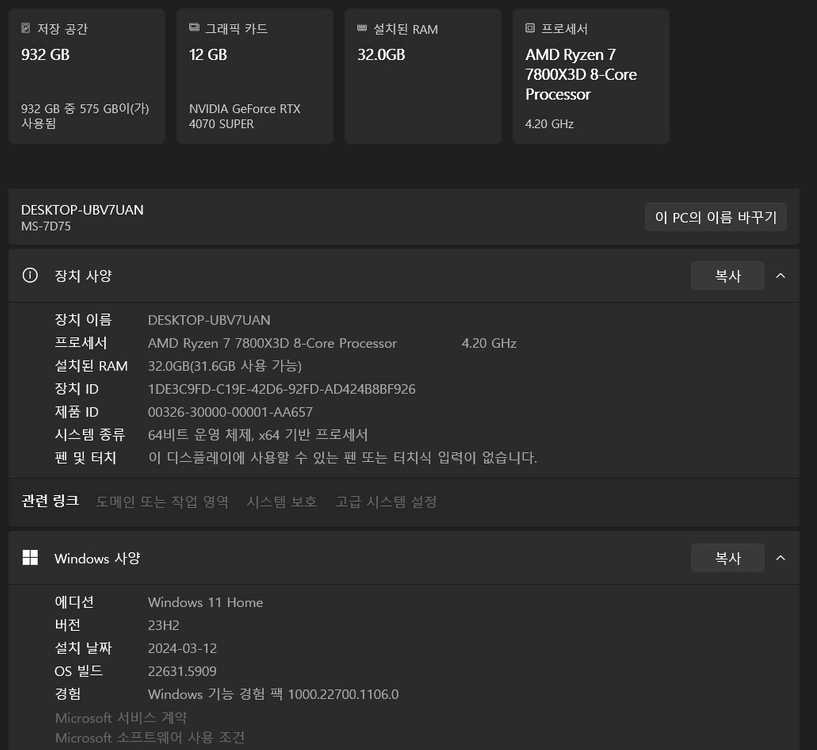Click the Windows logo icon next to Windows 사양
The width and height of the screenshot is (817, 750).
pos(30,558)
